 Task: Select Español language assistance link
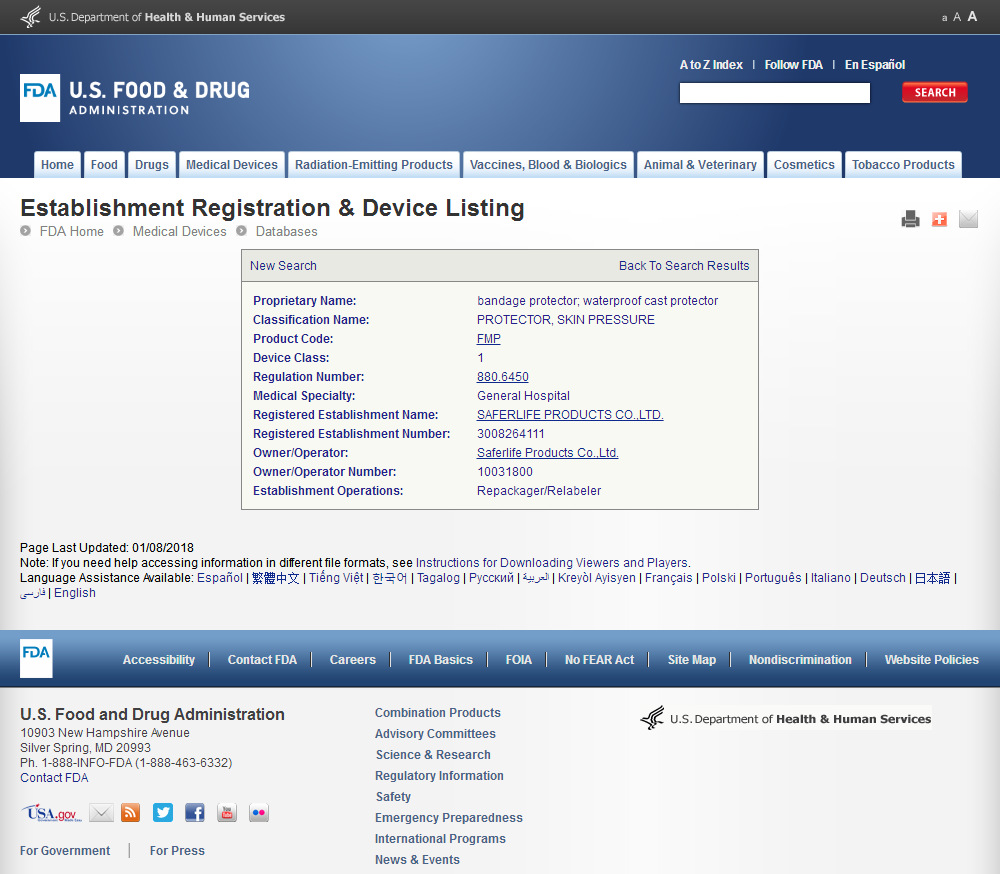click(x=220, y=578)
